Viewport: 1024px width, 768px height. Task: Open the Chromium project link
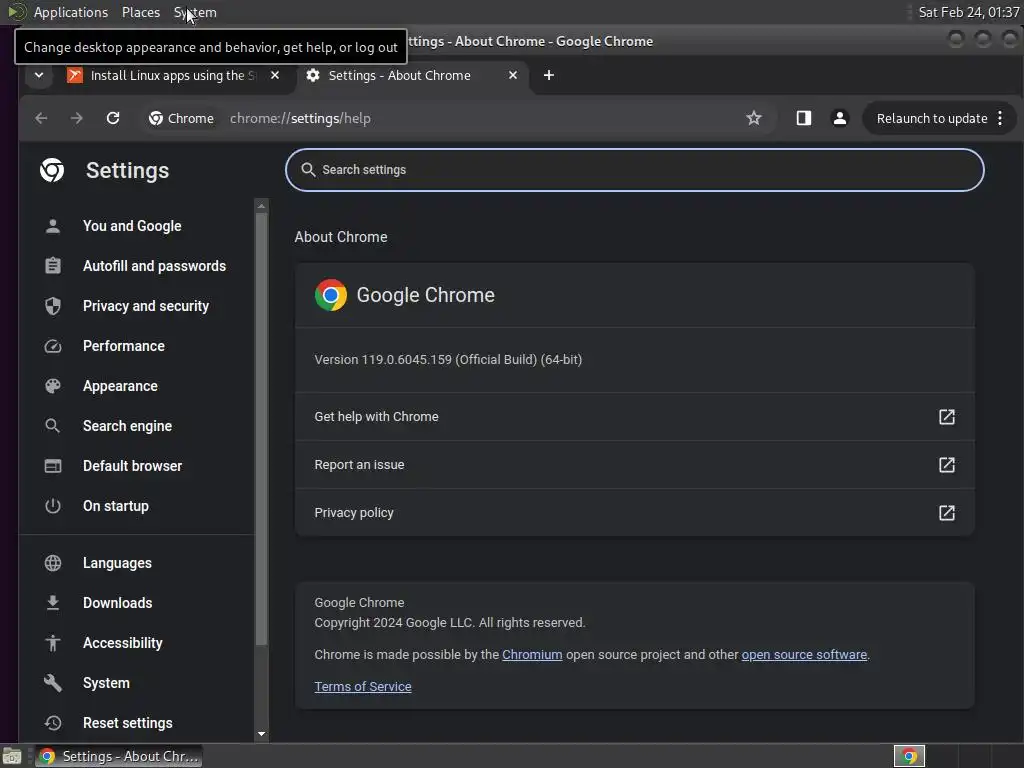(x=532, y=654)
